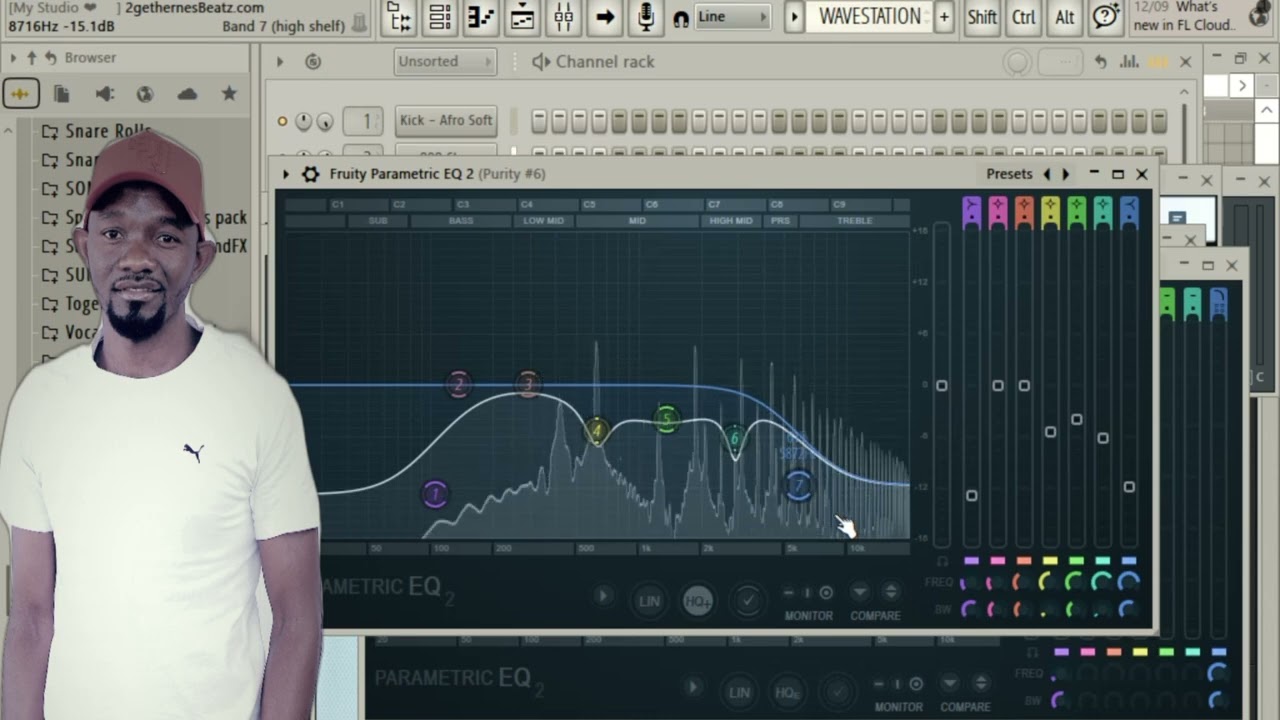The width and height of the screenshot is (1280, 720).
Task: Select the Browser cloud tab
Action: click(187, 94)
